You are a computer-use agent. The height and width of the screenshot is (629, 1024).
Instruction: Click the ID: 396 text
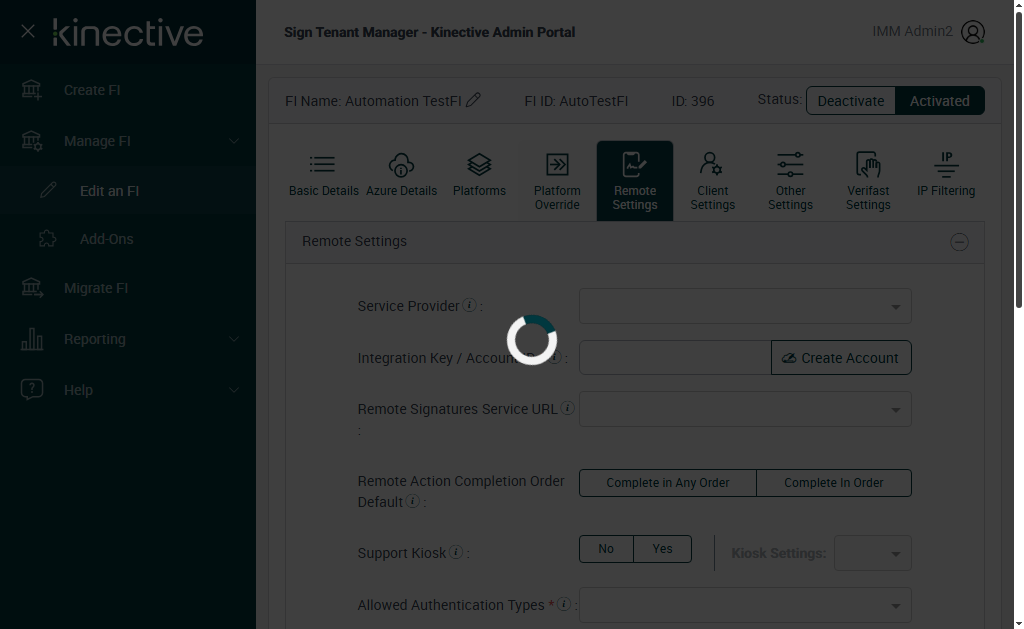point(693,101)
